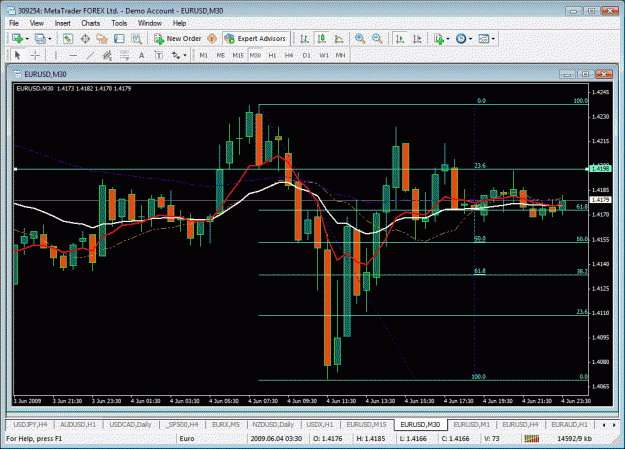
Task: Switch to the EURUSD,M1 chart tab
Action: point(472,425)
